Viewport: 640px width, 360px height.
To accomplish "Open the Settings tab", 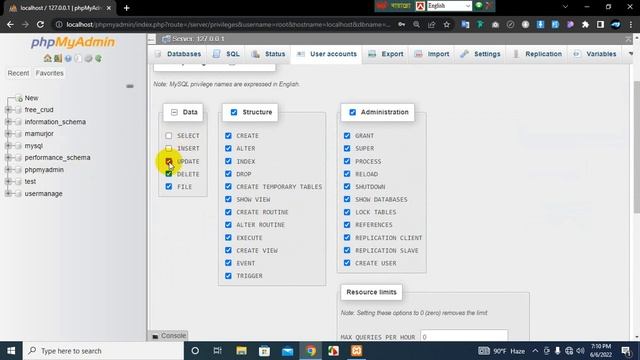I will [480, 54].
